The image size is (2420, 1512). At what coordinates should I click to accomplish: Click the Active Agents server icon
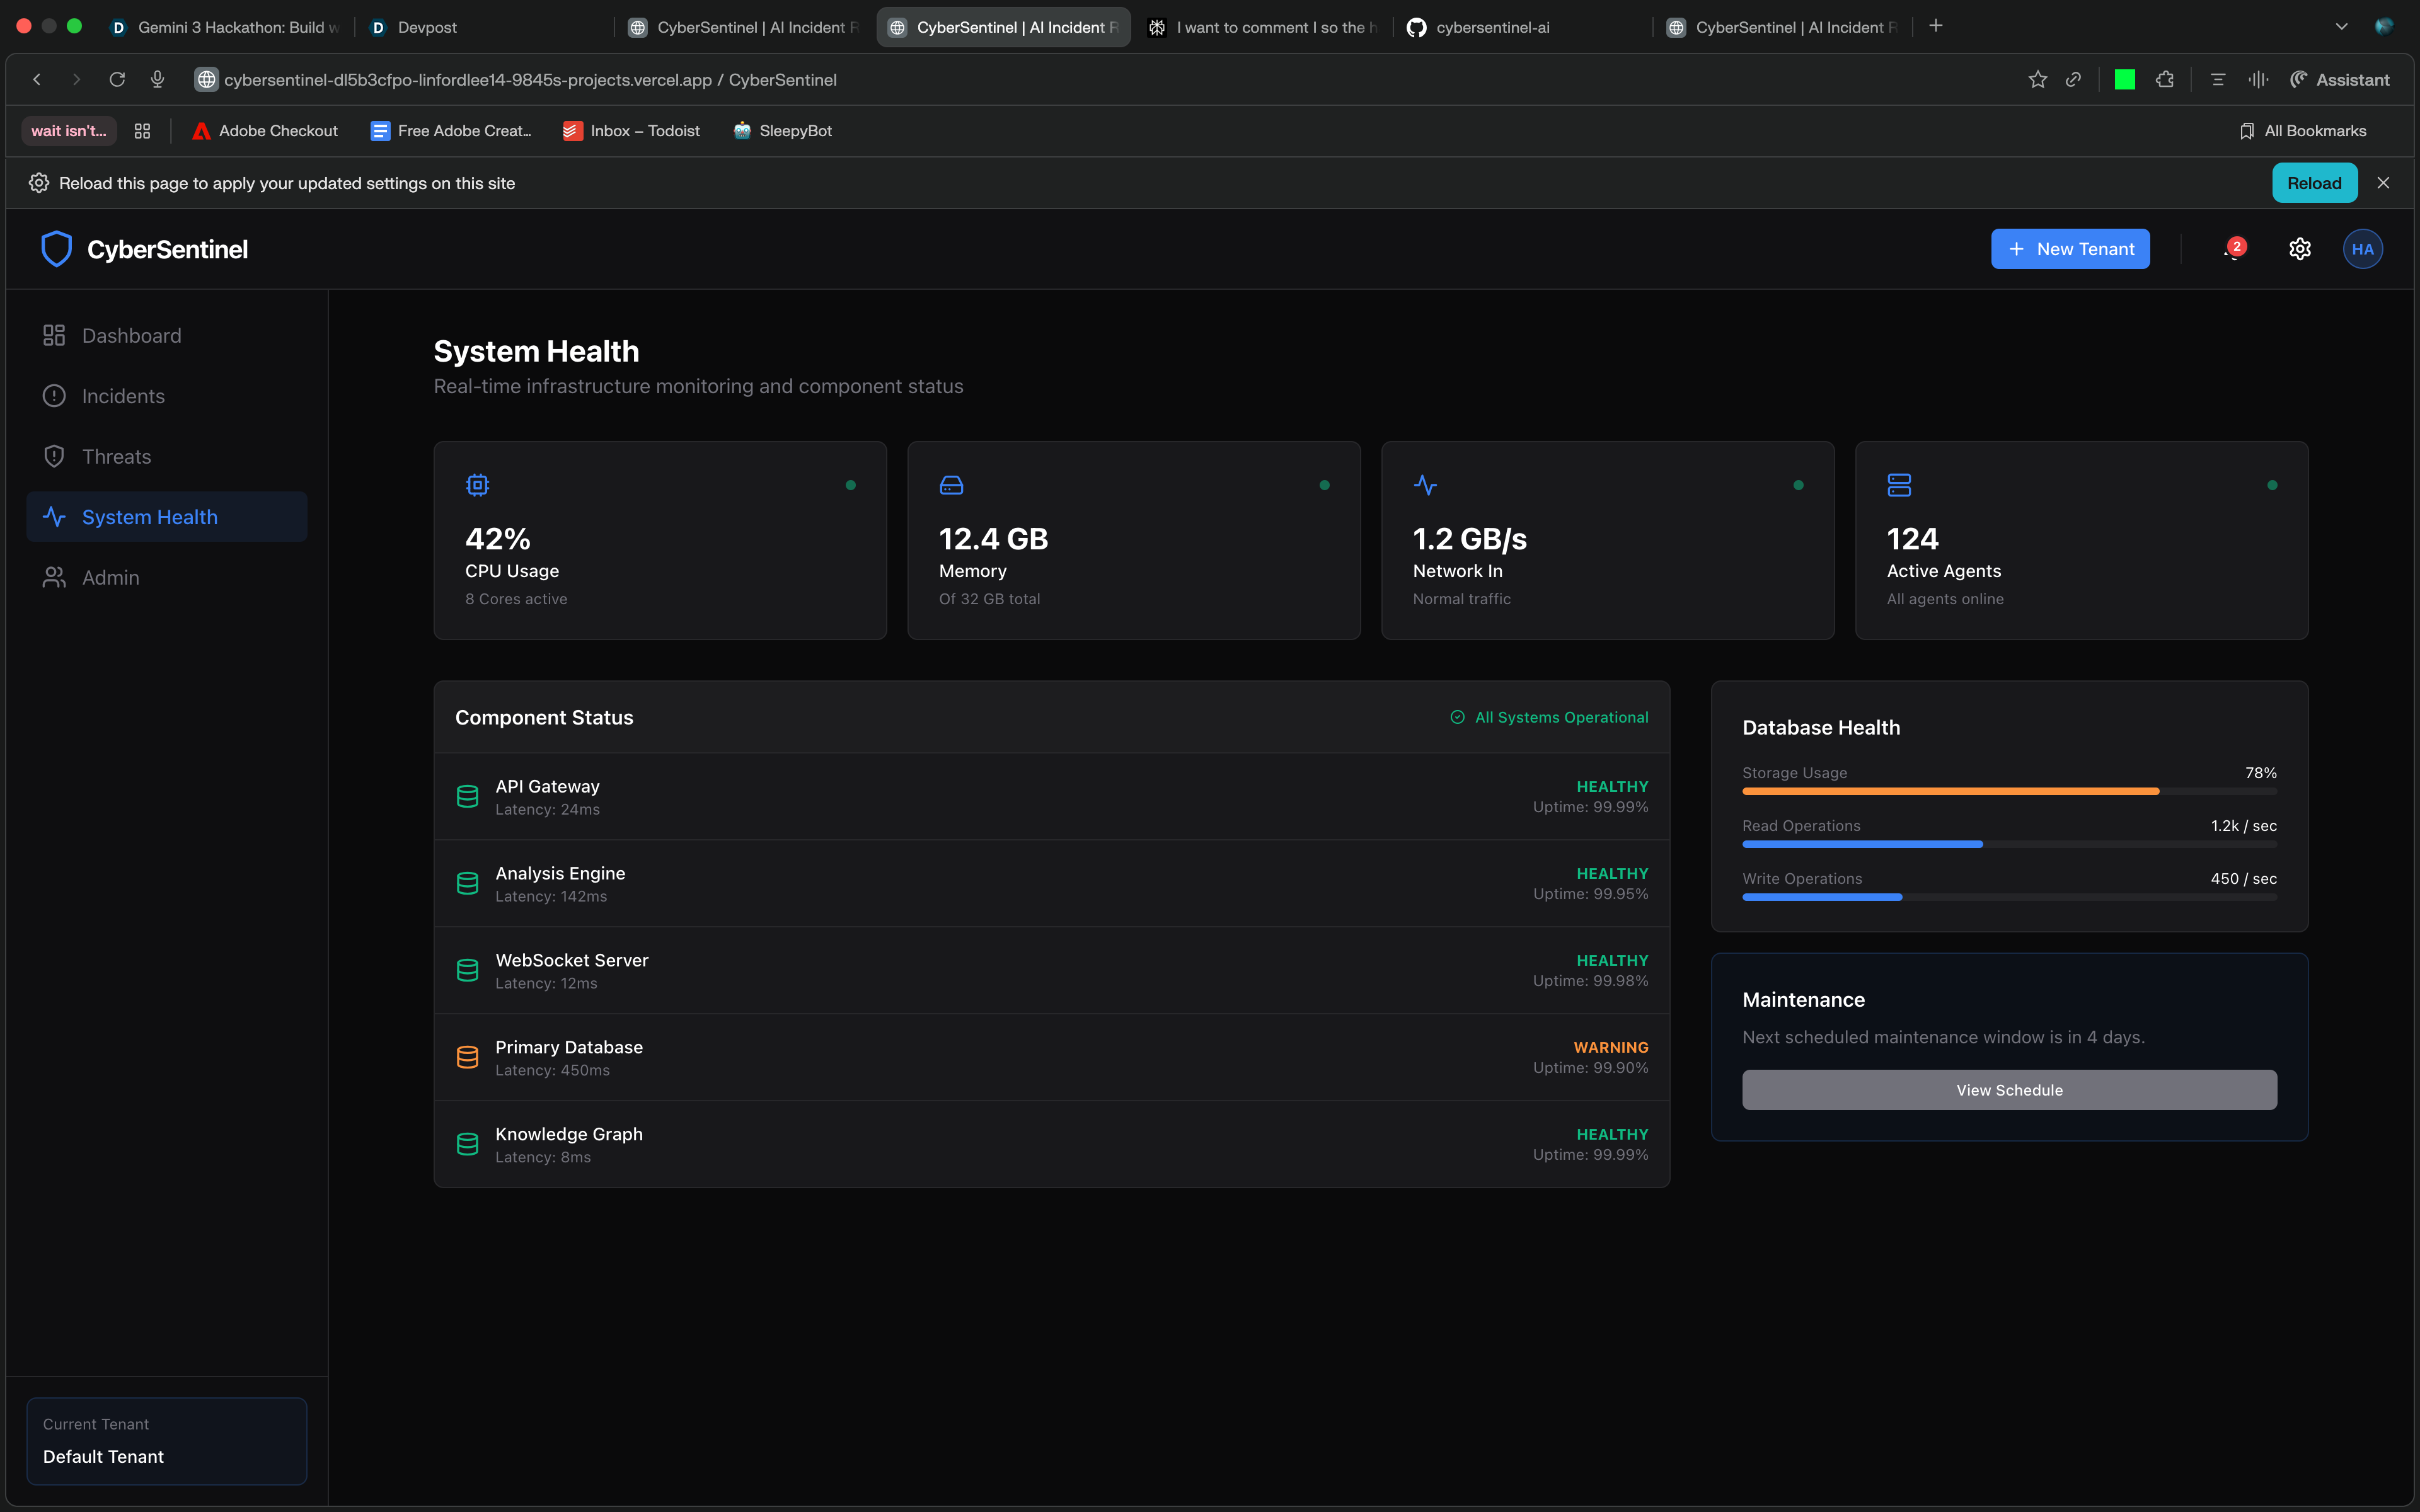click(x=1898, y=485)
